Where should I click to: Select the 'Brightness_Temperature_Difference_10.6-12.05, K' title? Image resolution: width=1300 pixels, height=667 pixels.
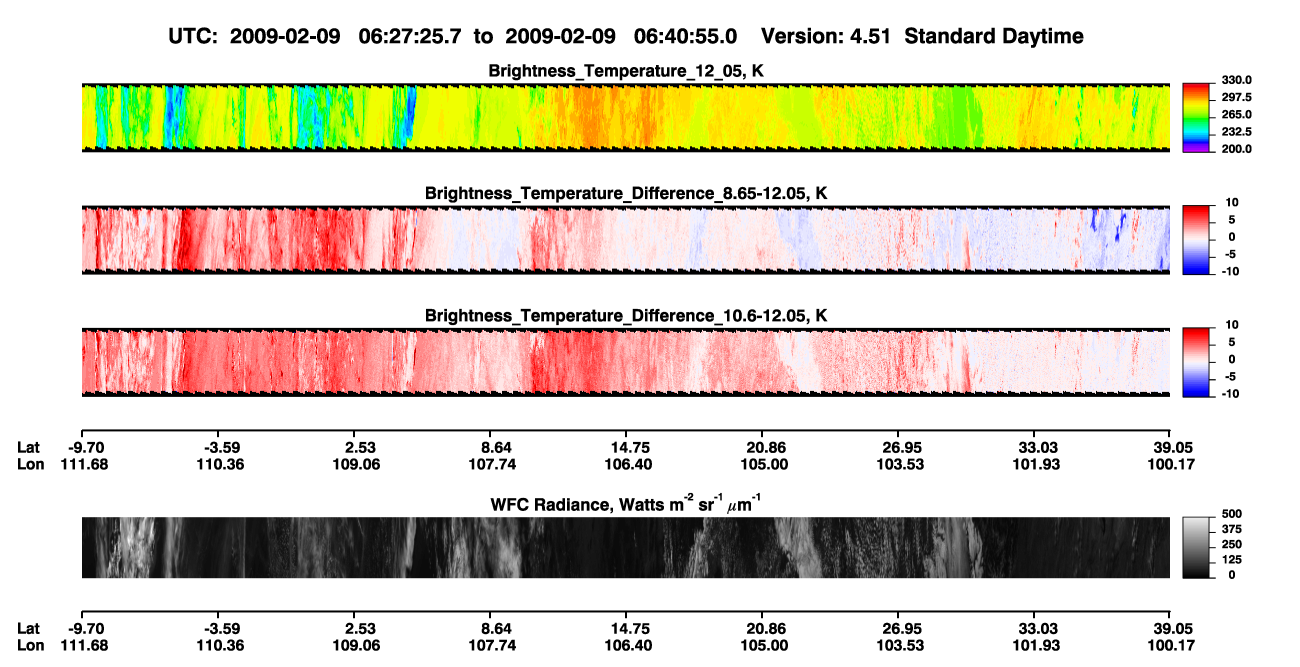(x=626, y=315)
